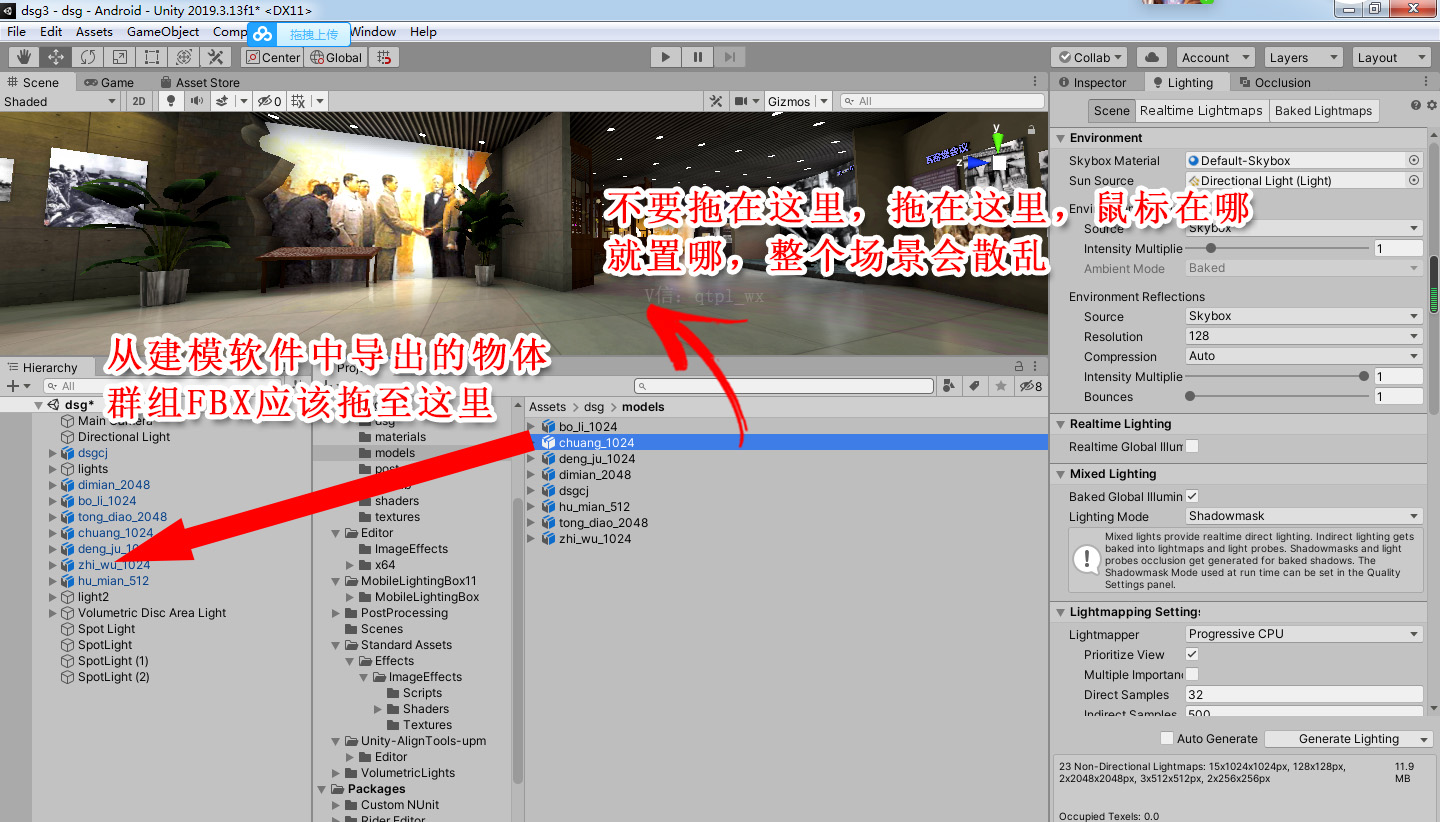Click Project panel search field
This screenshot has height=822, width=1440.
coord(784,386)
